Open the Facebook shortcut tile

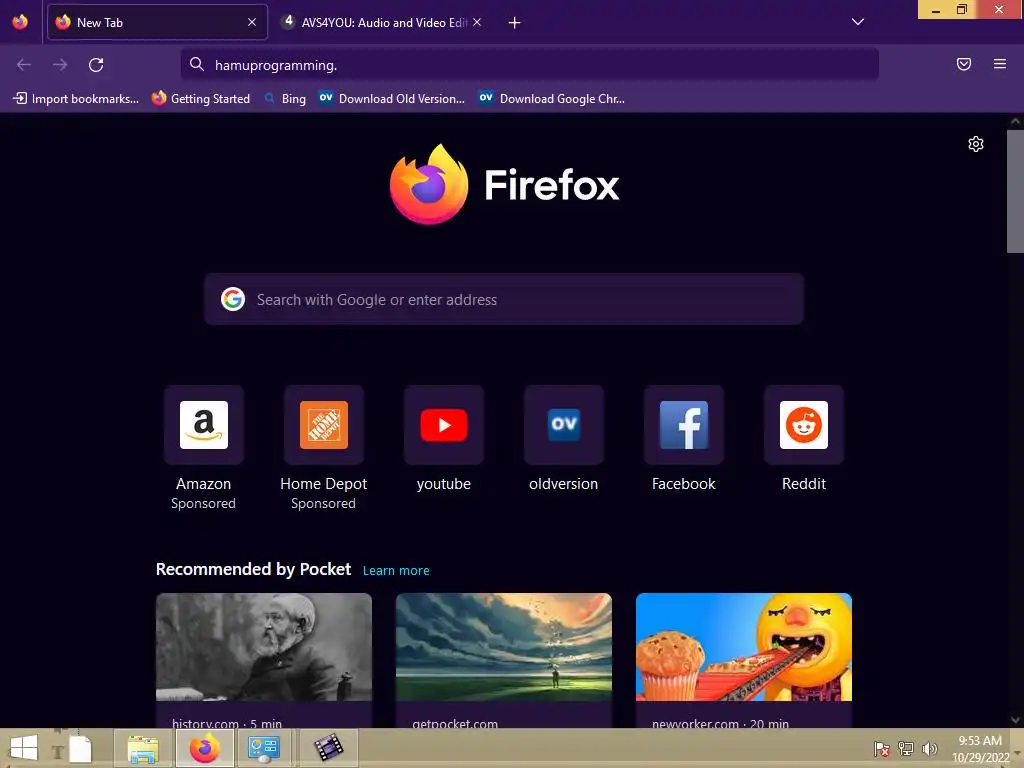684,425
